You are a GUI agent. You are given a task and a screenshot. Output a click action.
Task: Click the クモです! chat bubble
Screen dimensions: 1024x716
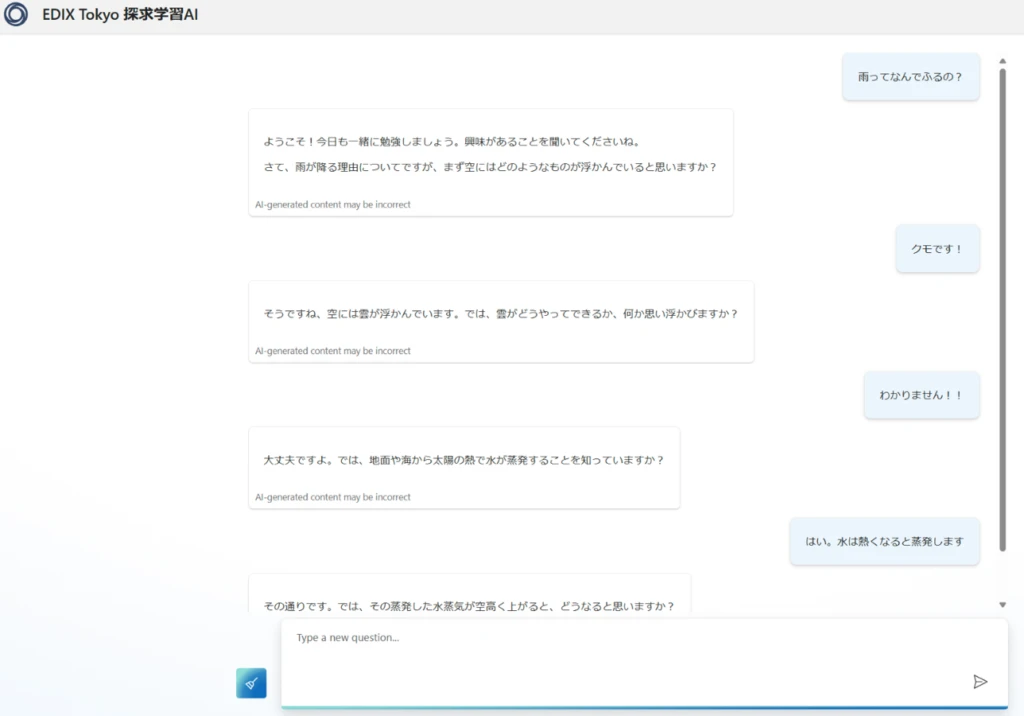[x=937, y=249]
